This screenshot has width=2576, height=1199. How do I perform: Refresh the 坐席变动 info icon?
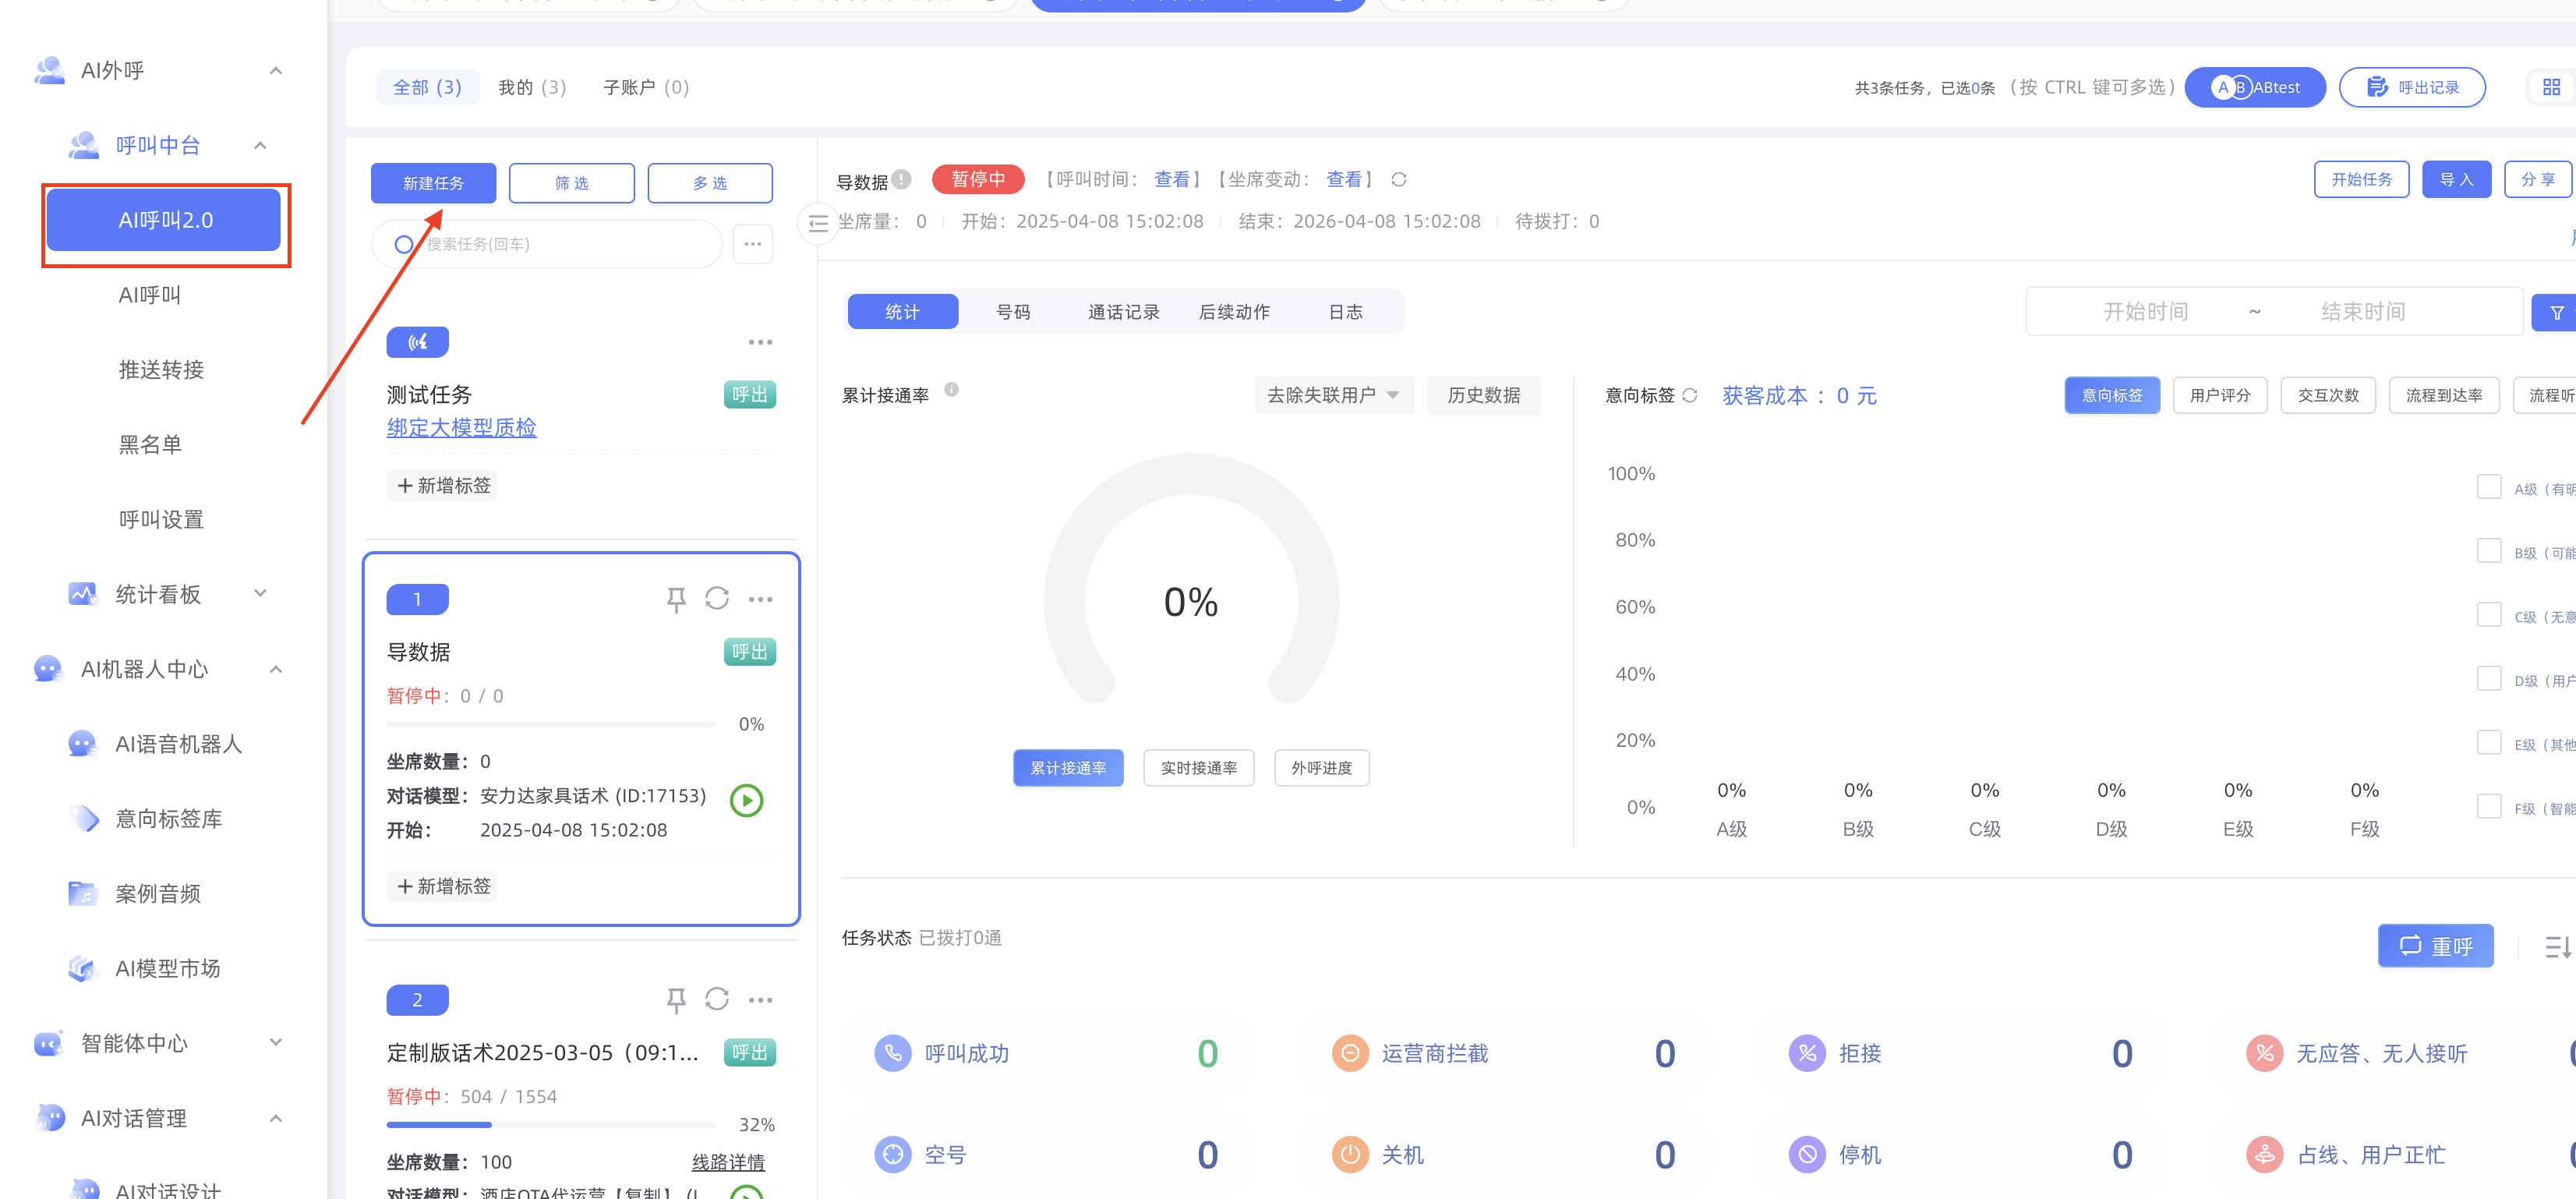(x=1399, y=180)
